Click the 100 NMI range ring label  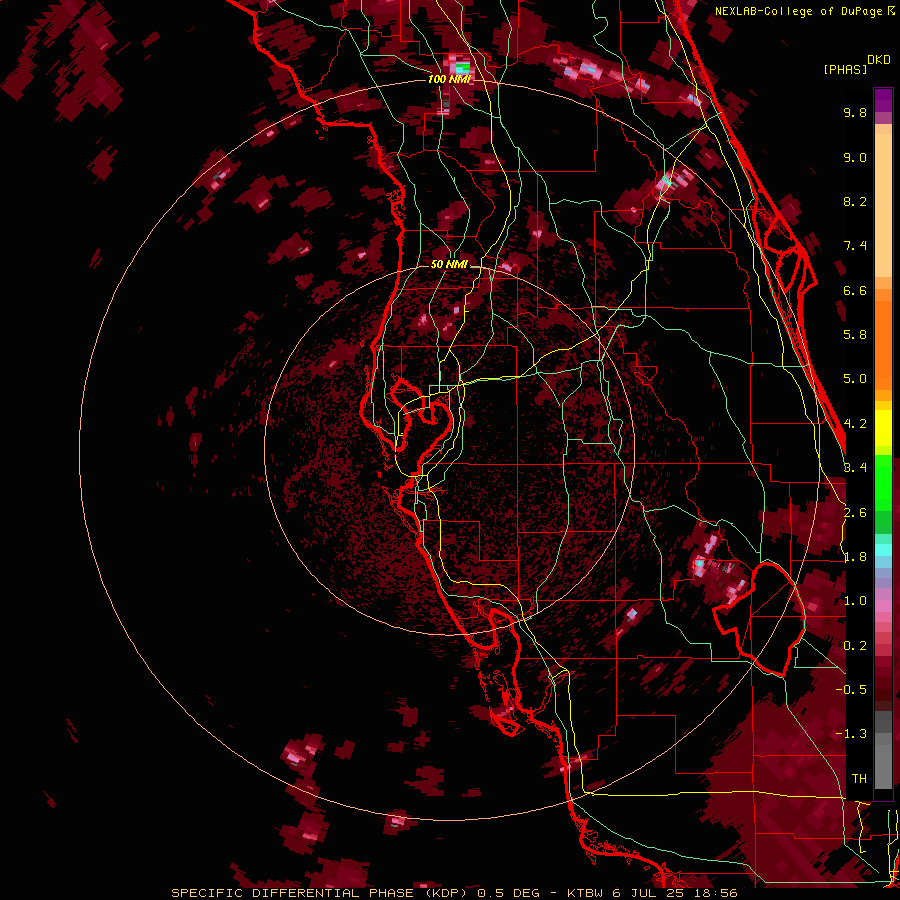click(449, 79)
